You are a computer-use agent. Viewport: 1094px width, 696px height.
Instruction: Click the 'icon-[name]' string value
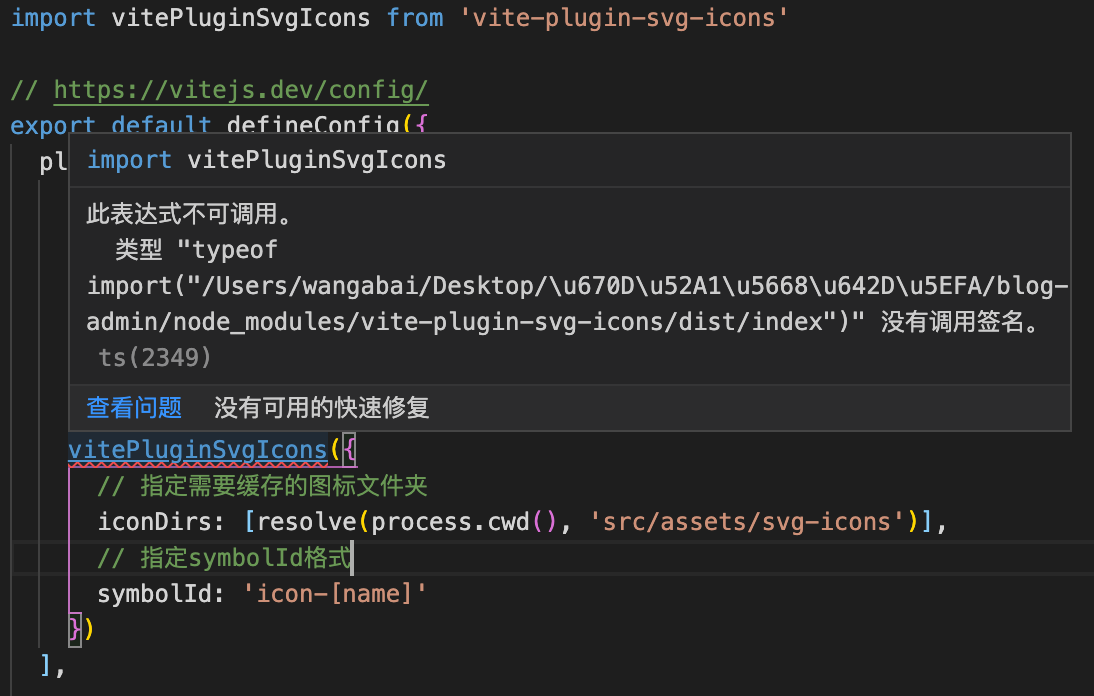(x=334, y=593)
